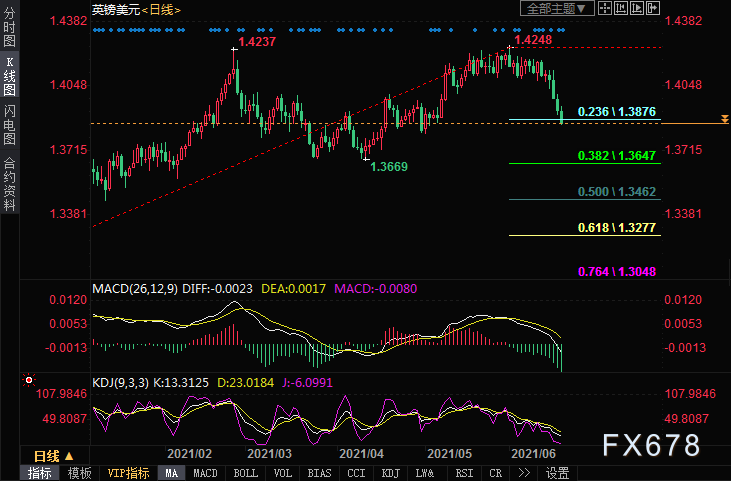Select the 0.382 \ 1.3647 Fibonacci level

tap(617, 155)
